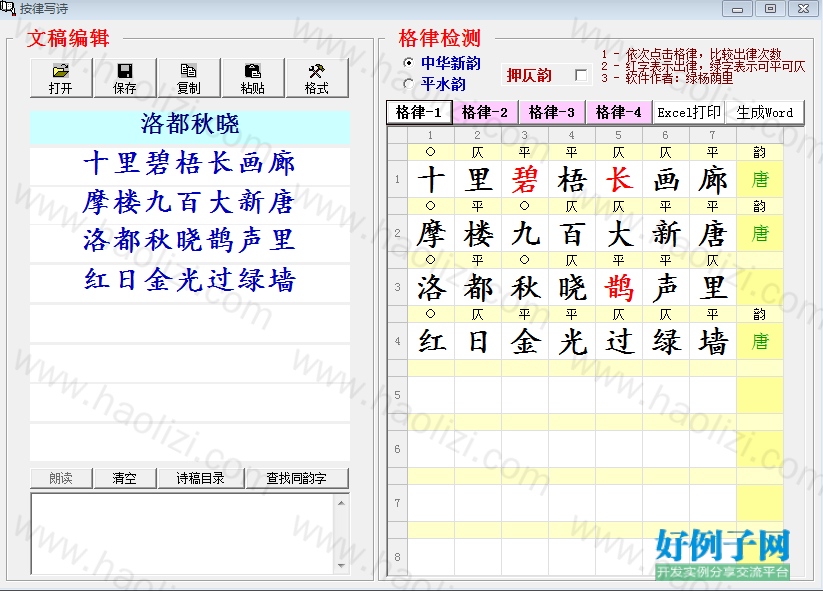Enable the 押仄韵 checkbox
Screen dimensions: 823x591
click(581, 75)
